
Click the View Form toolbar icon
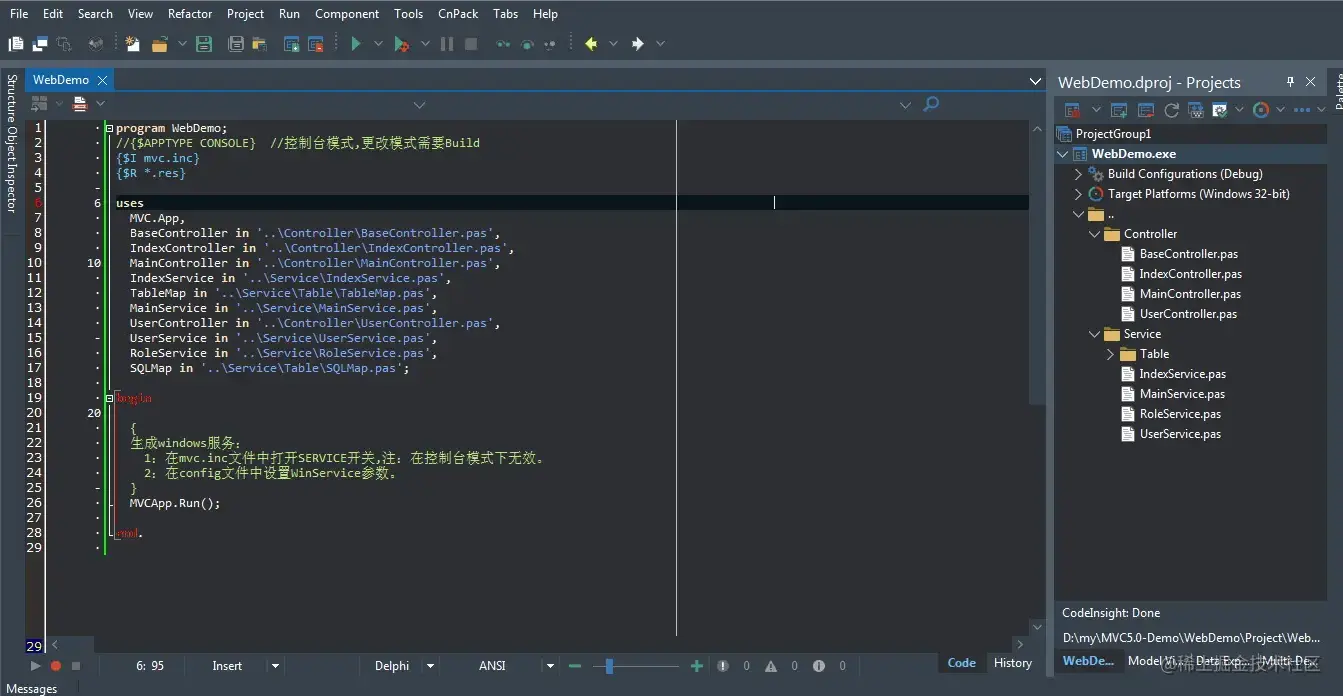(x=41, y=44)
